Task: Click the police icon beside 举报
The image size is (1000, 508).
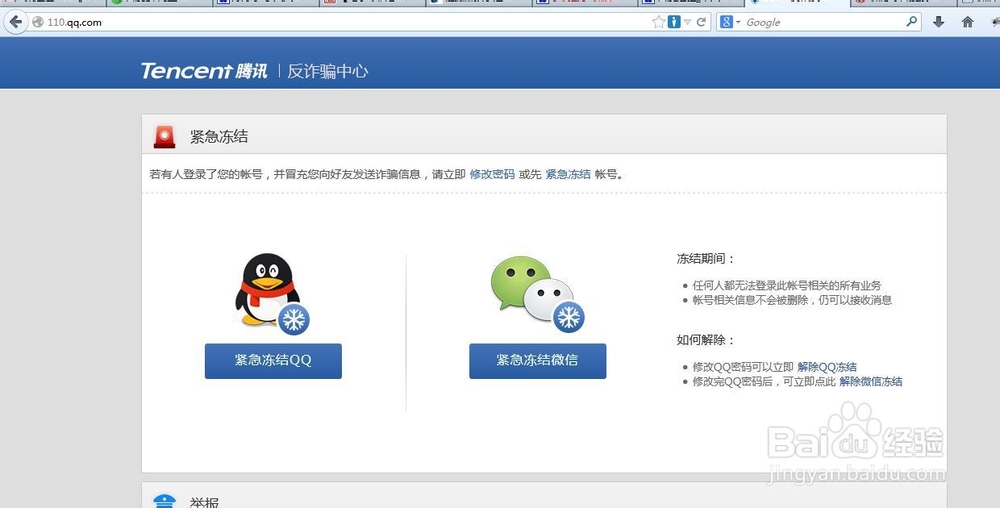Action: 165,500
